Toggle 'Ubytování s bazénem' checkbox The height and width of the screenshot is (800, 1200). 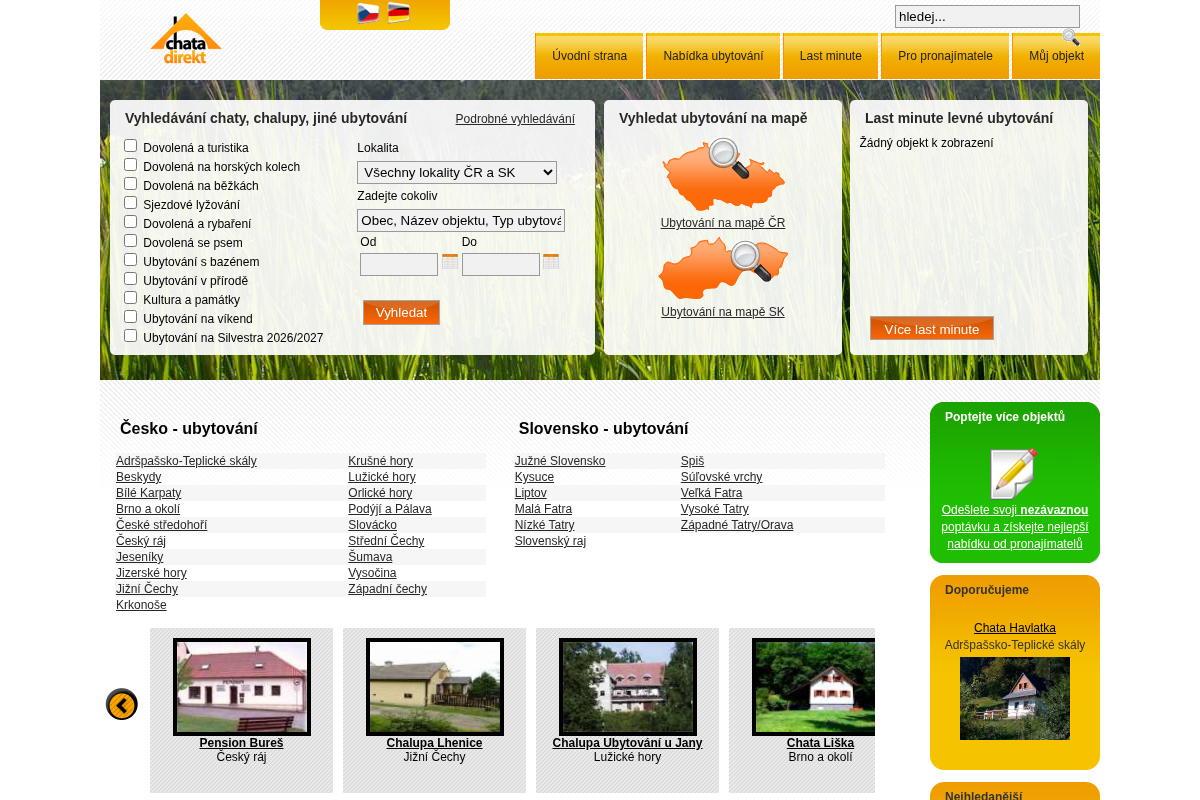coord(130,260)
